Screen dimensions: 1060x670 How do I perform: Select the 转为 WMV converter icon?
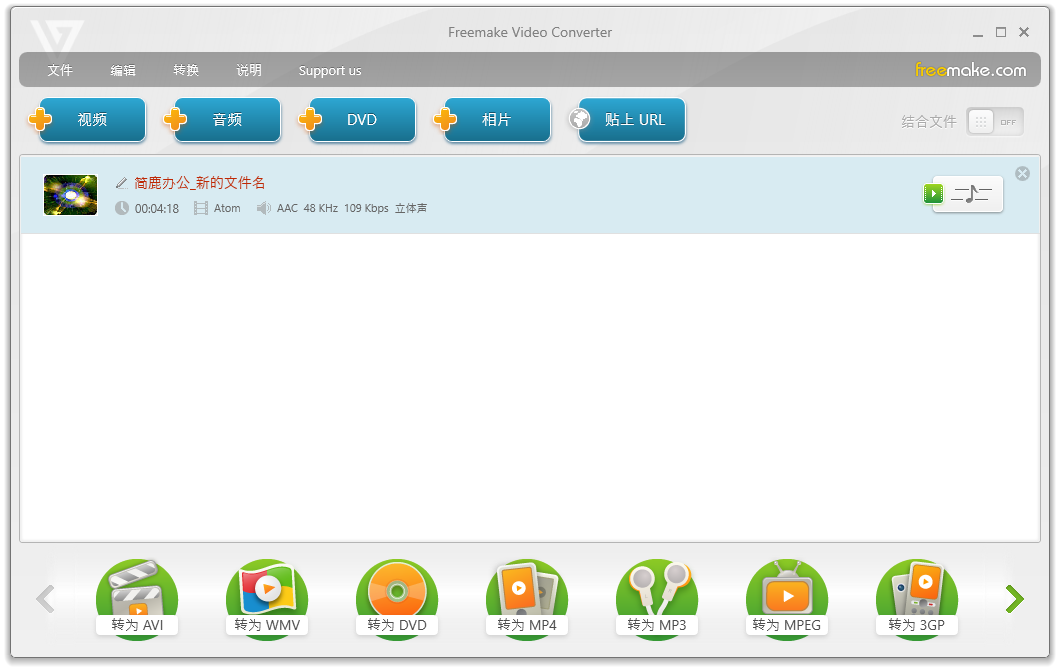(x=267, y=597)
